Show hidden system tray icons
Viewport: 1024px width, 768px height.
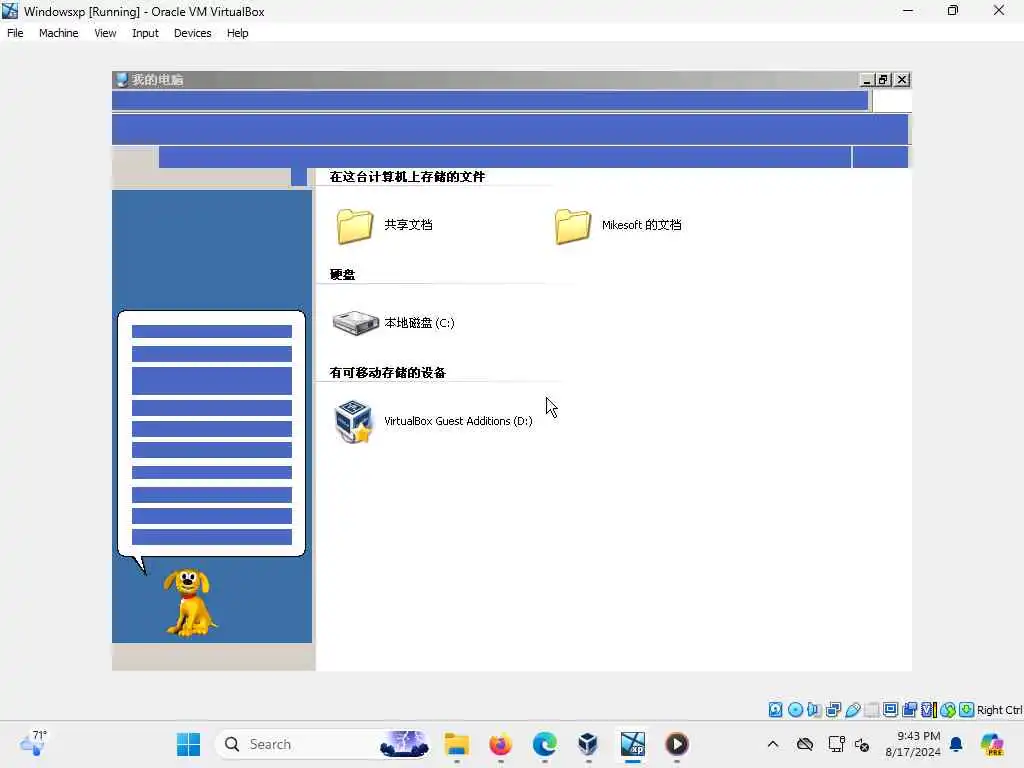coord(773,744)
